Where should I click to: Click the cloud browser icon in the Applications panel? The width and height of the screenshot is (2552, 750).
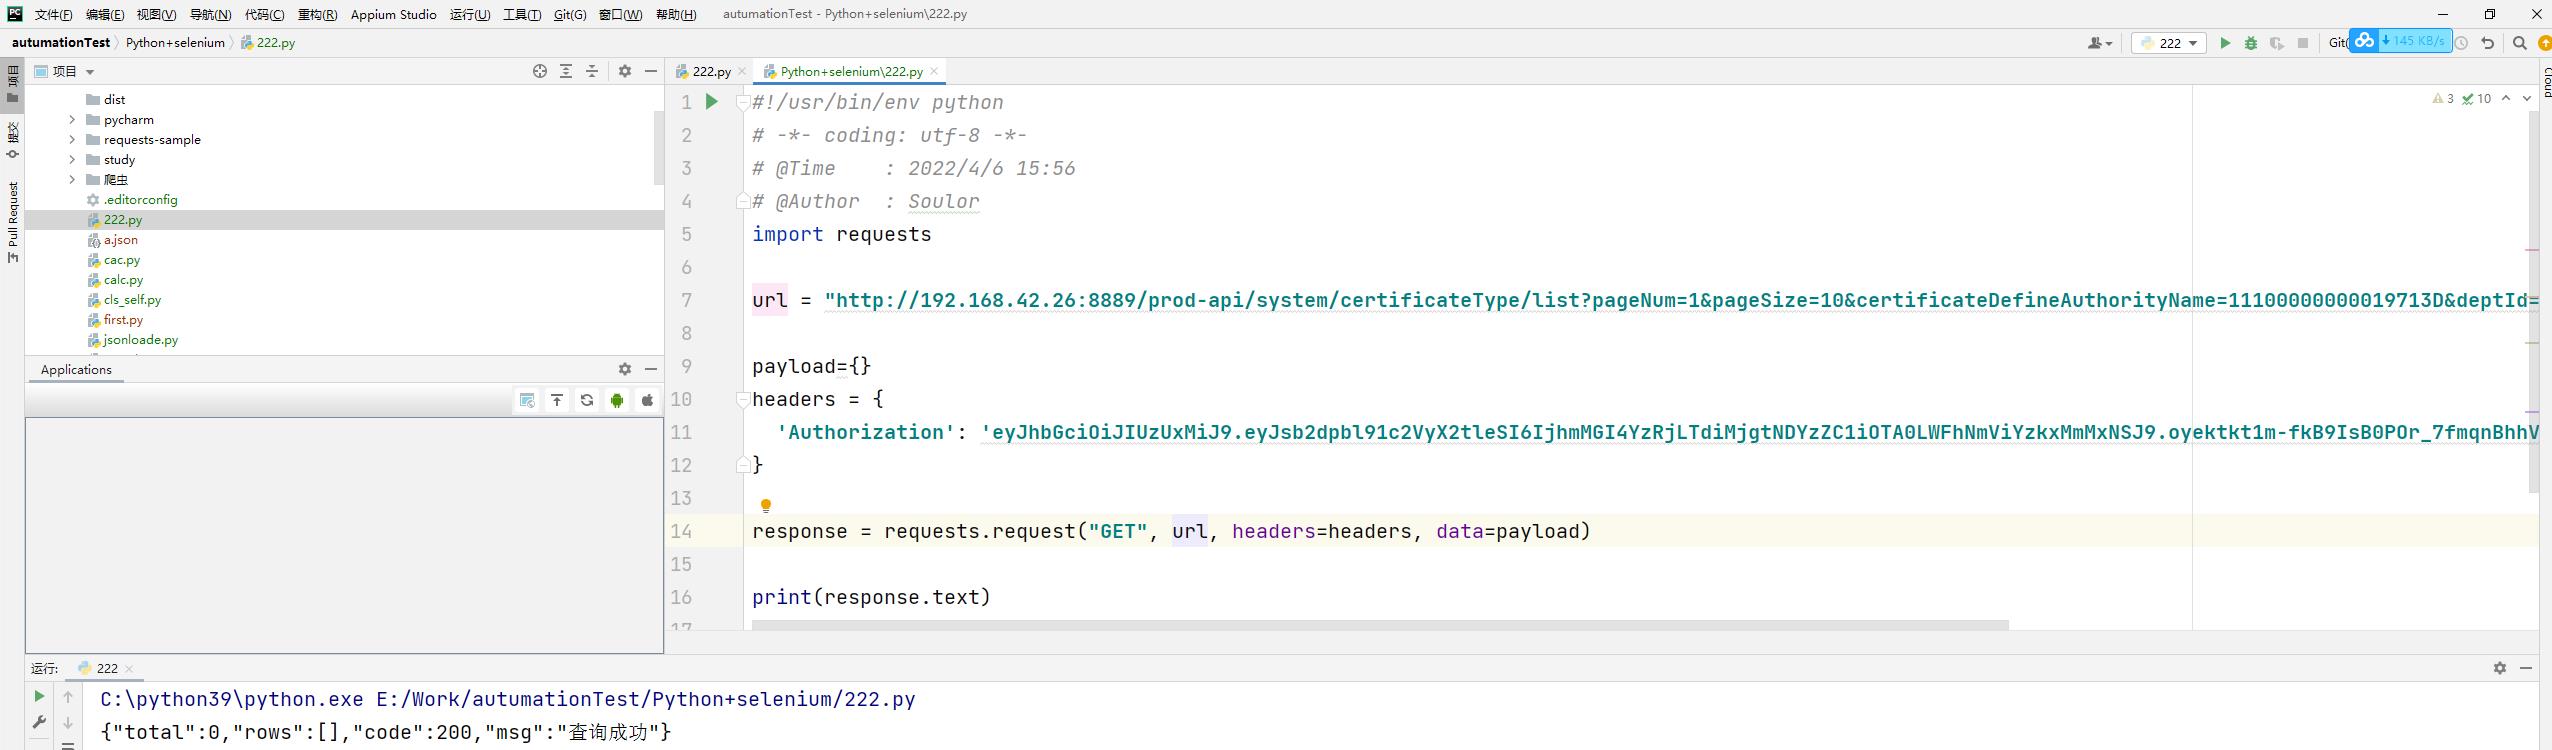pyautogui.click(x=527, y=400)
